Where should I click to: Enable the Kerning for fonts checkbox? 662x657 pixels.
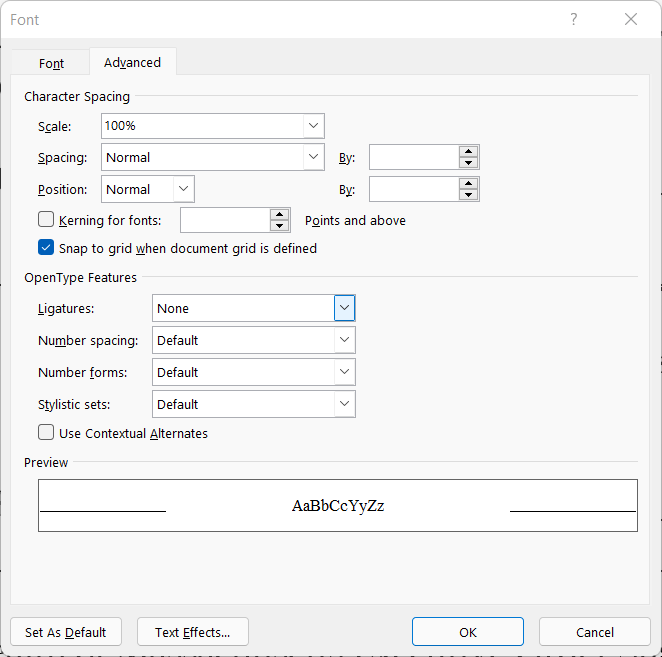click(x=46, y=220)
